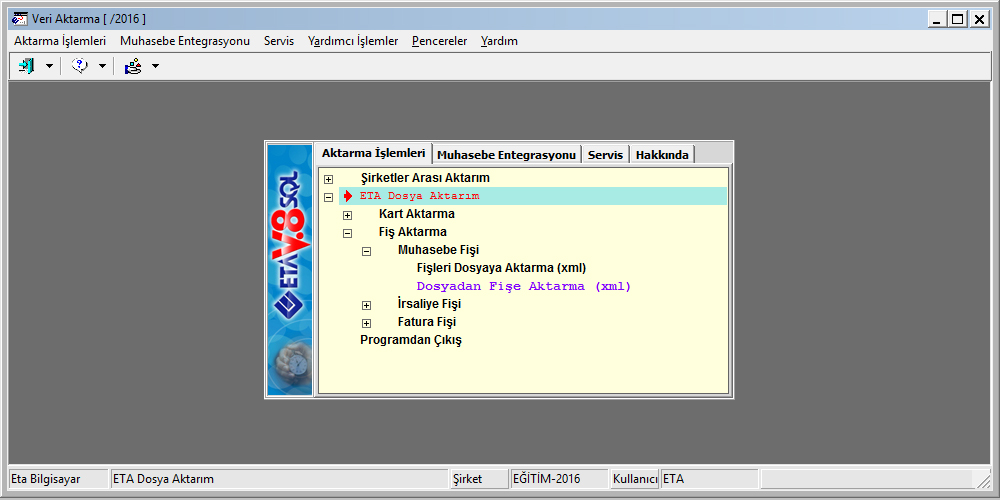Click the user settings toolbar icon
Viewport: 1000px width, 500px height.
[133, 66]
